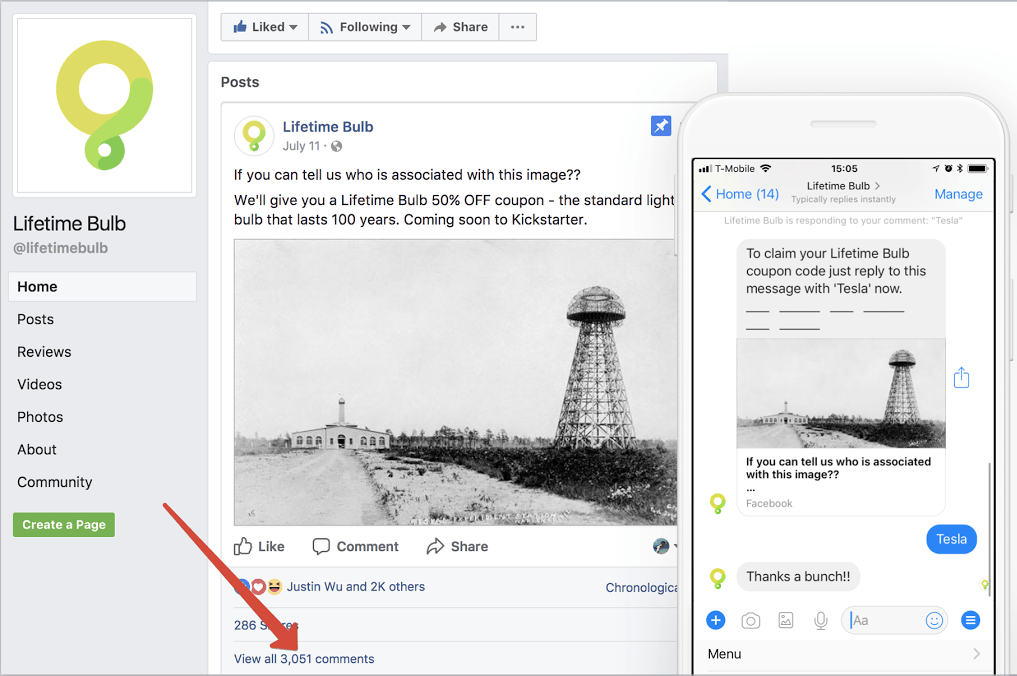Open Posts in the page sidebar
Image resolution: width=1017 pixels, height=676 pixels.
click(36, 319)
